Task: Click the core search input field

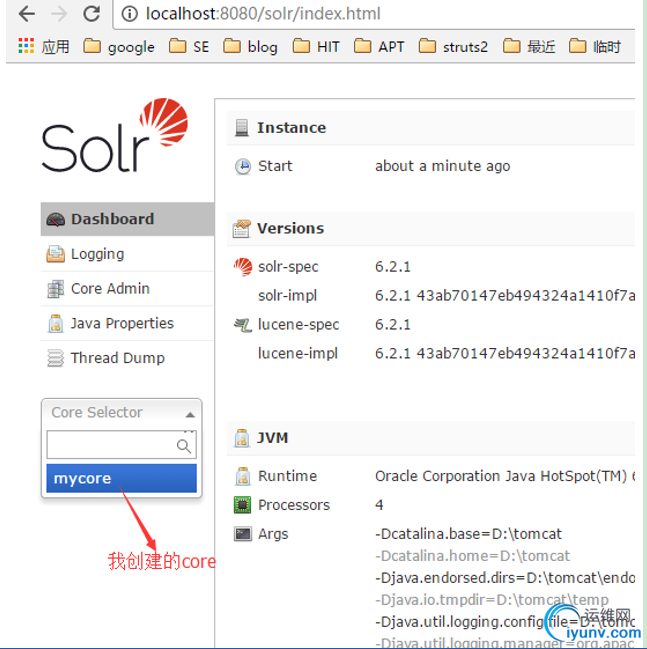Action: pyautogui.click(x=121, y=445)
